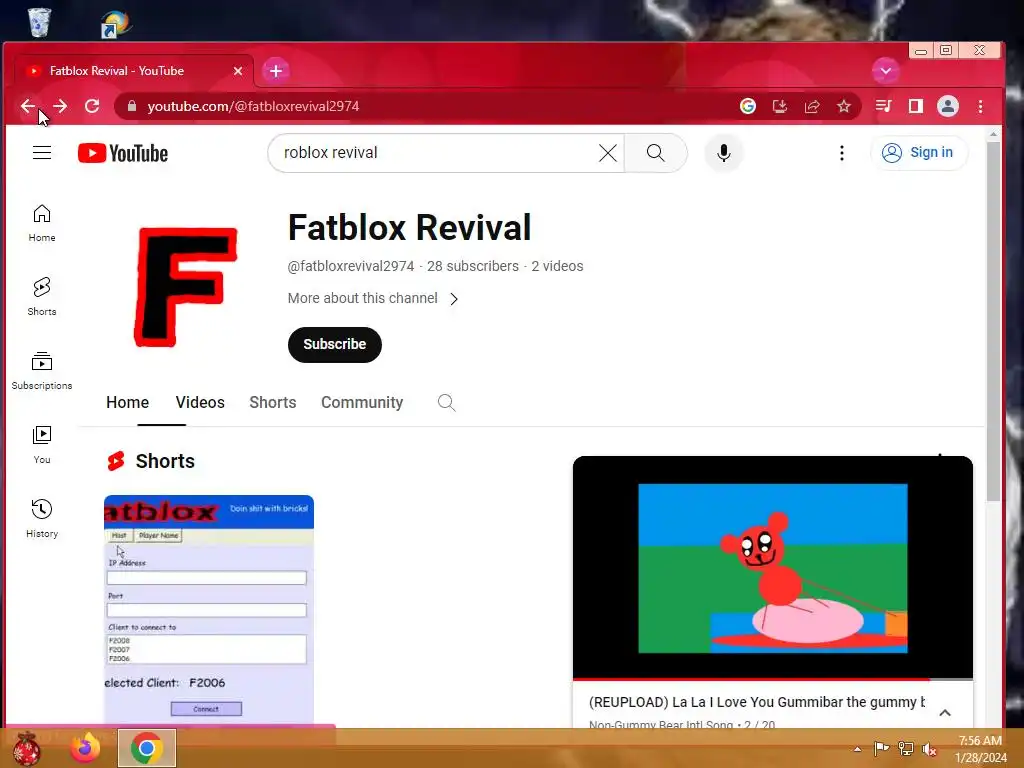
Task: Select the Recycle Bin desktop icon
Action: pos(39,22)
